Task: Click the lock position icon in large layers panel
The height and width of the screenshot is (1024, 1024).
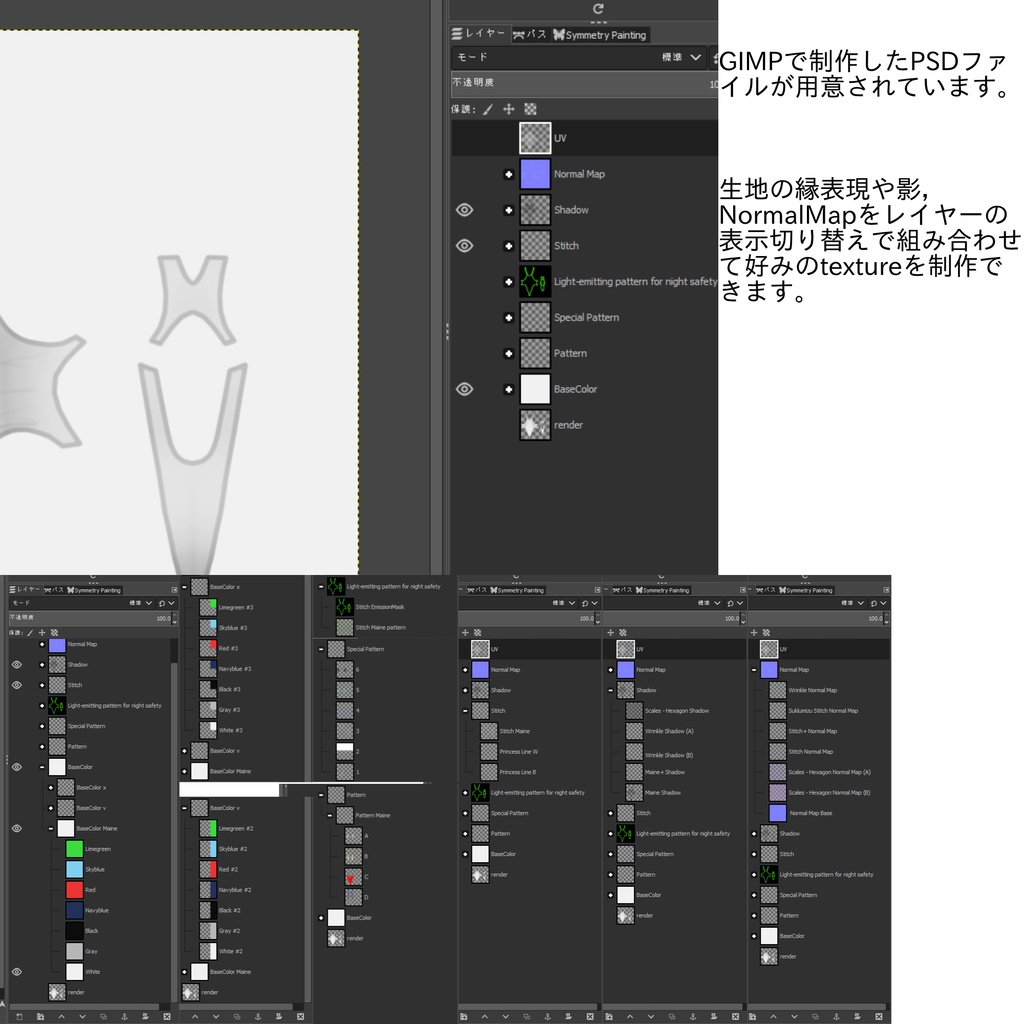Action: [x=509, y=109]
